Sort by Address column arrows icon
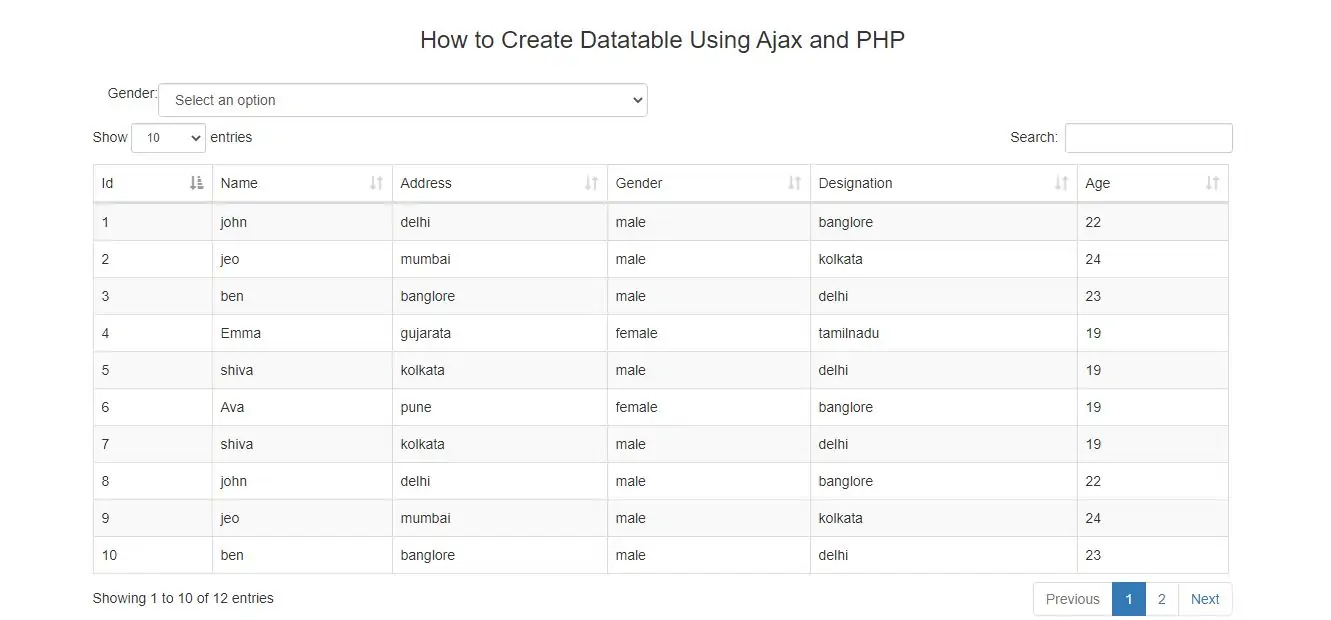This screenshot has width=1331, height=620. (591, 183)
